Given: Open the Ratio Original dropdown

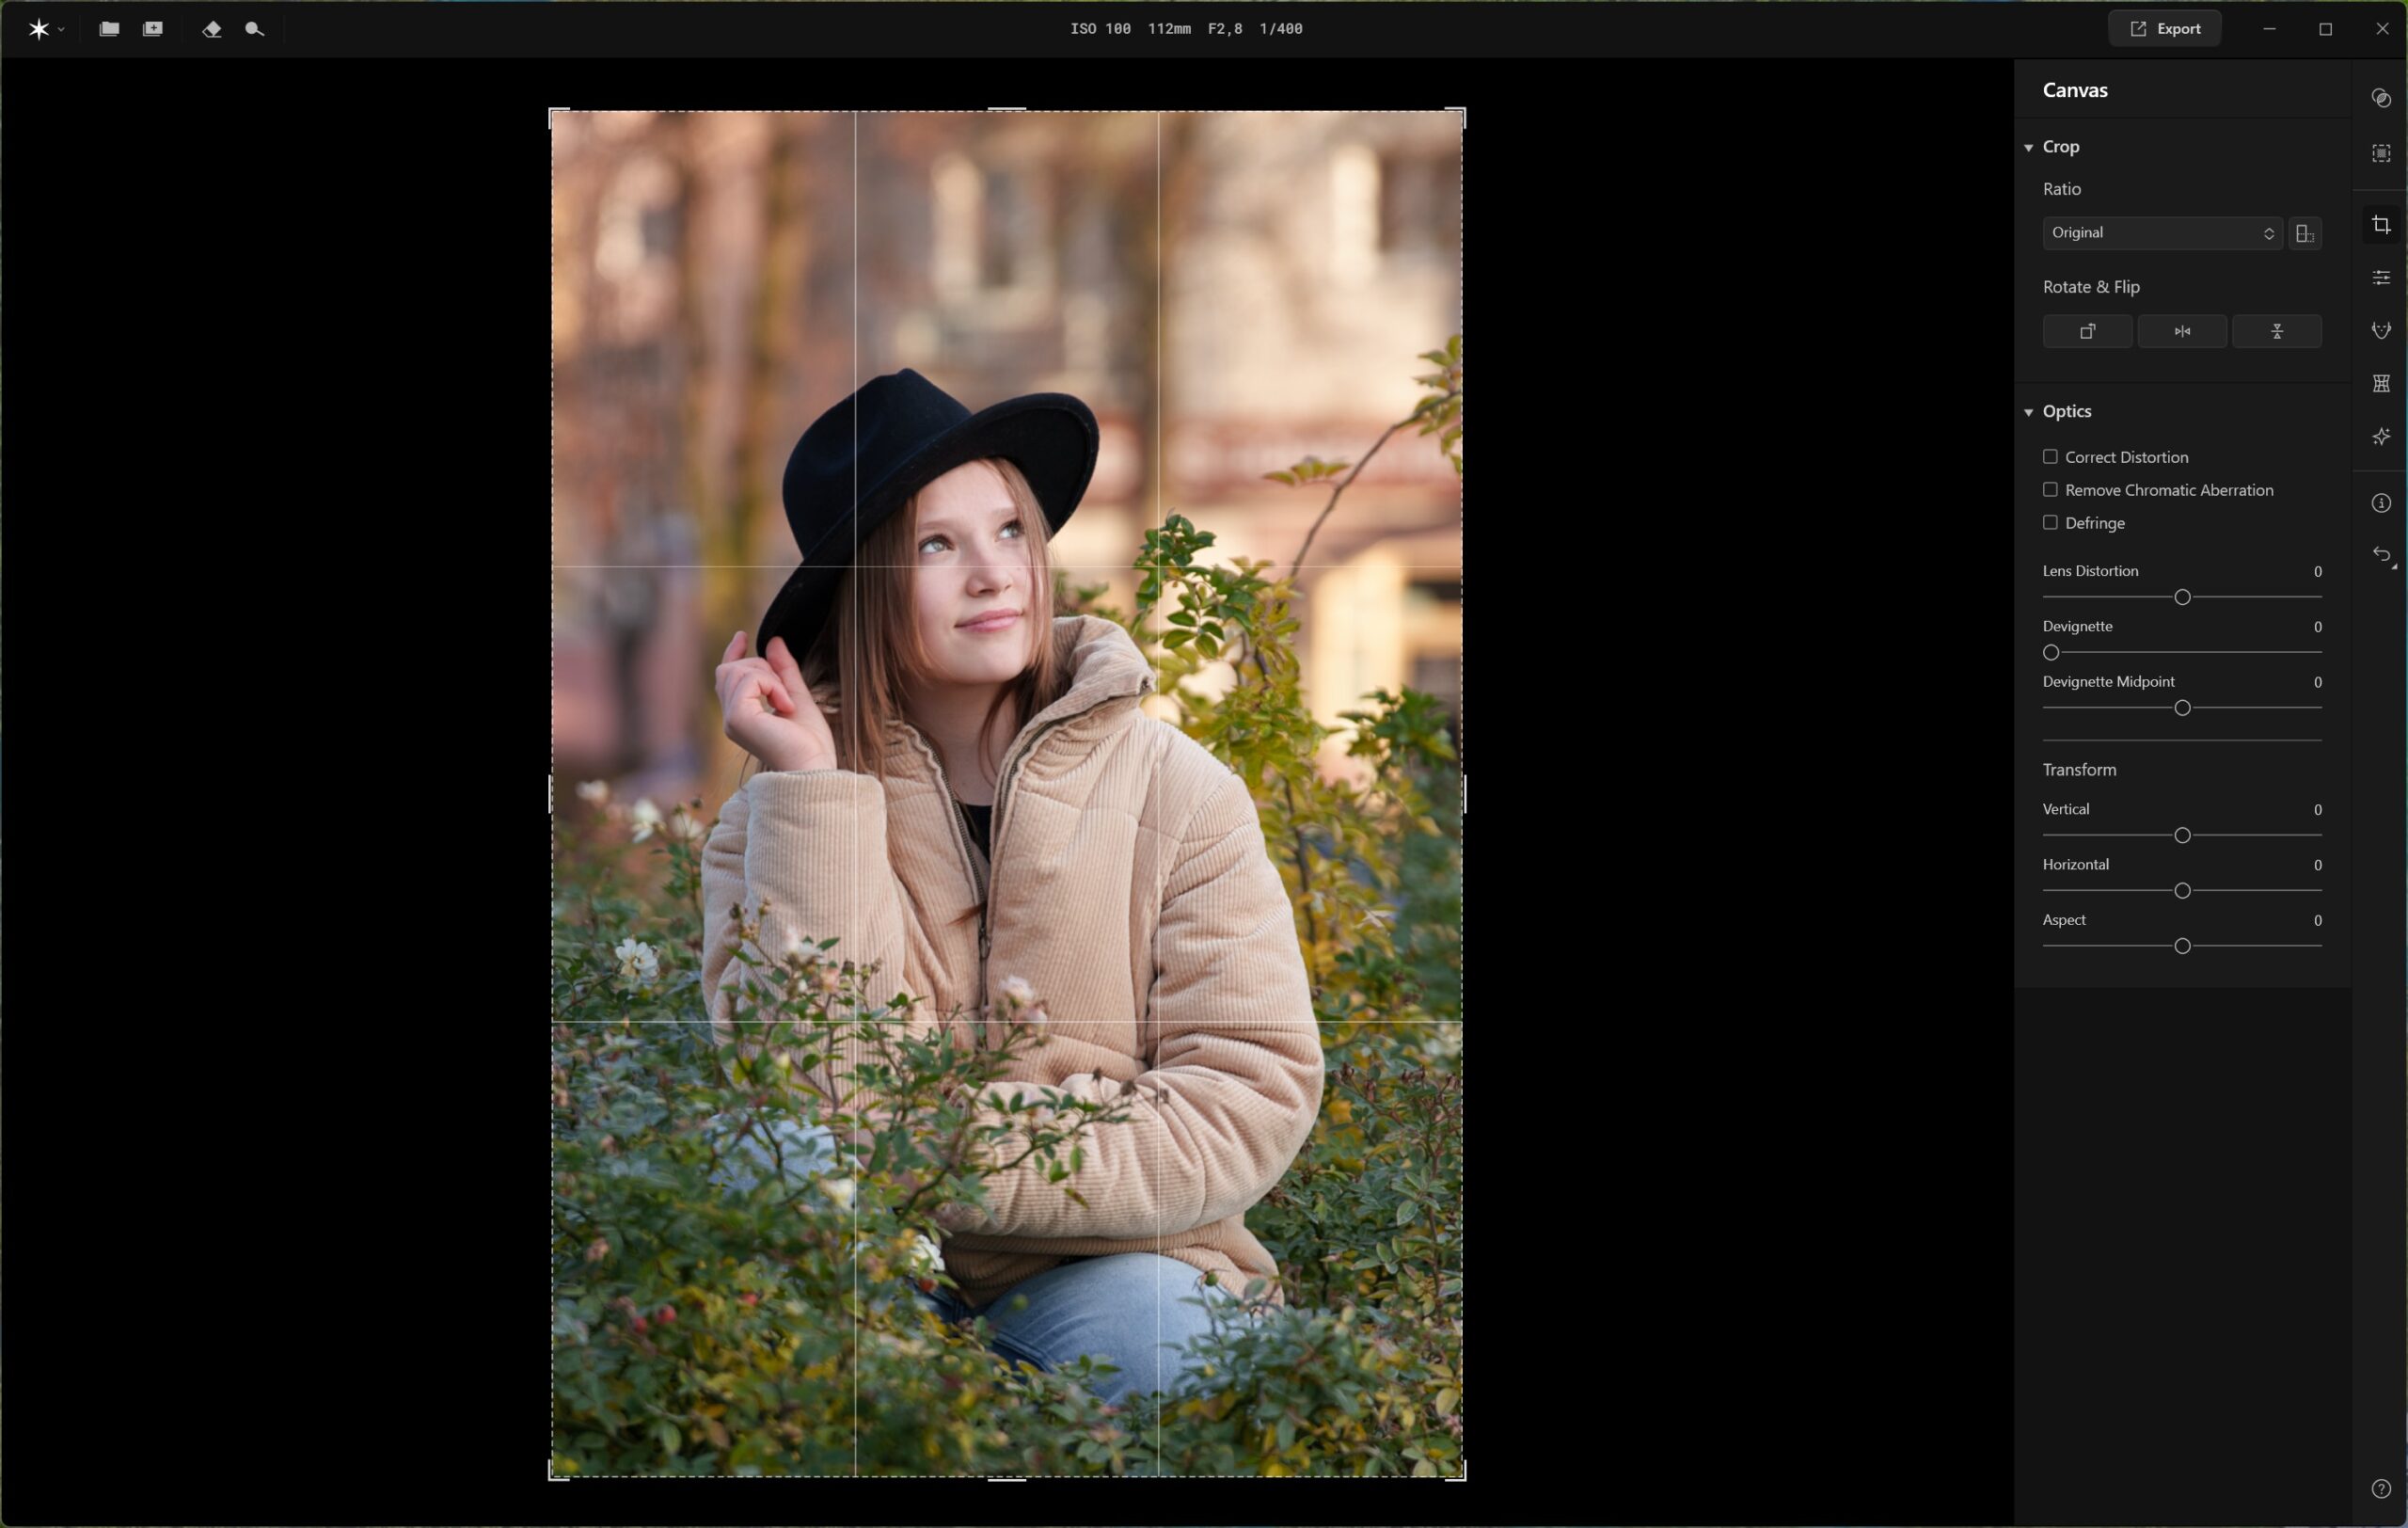Looking at the screenshot, I should [2161, 233].
